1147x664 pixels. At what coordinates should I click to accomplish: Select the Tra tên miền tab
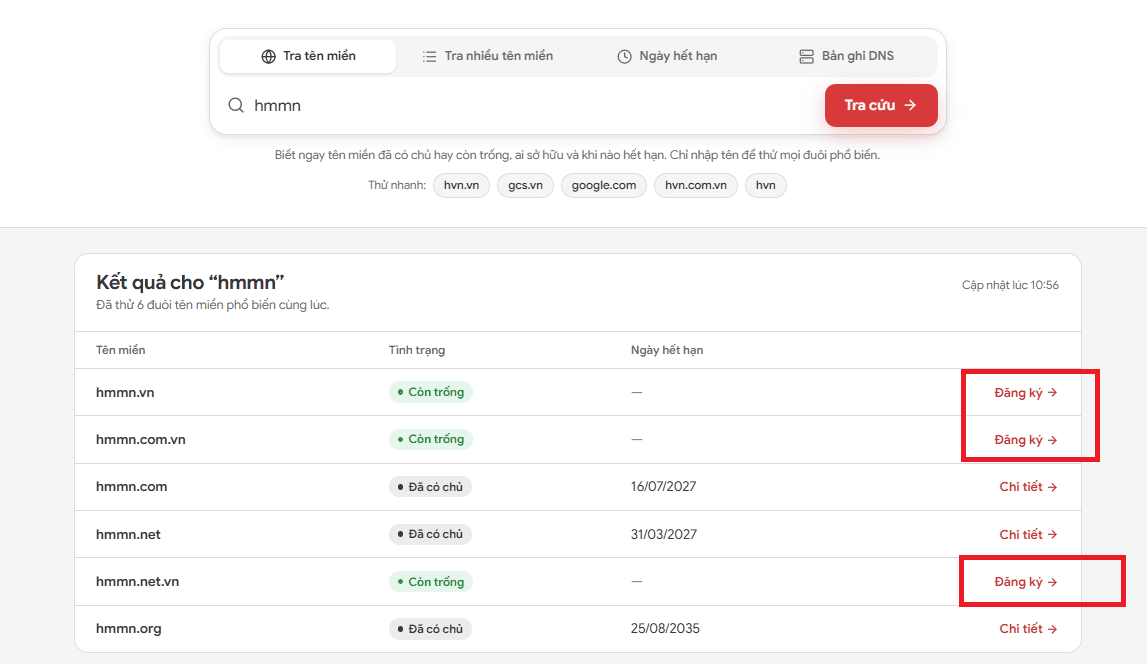click(x=308, y=56)
